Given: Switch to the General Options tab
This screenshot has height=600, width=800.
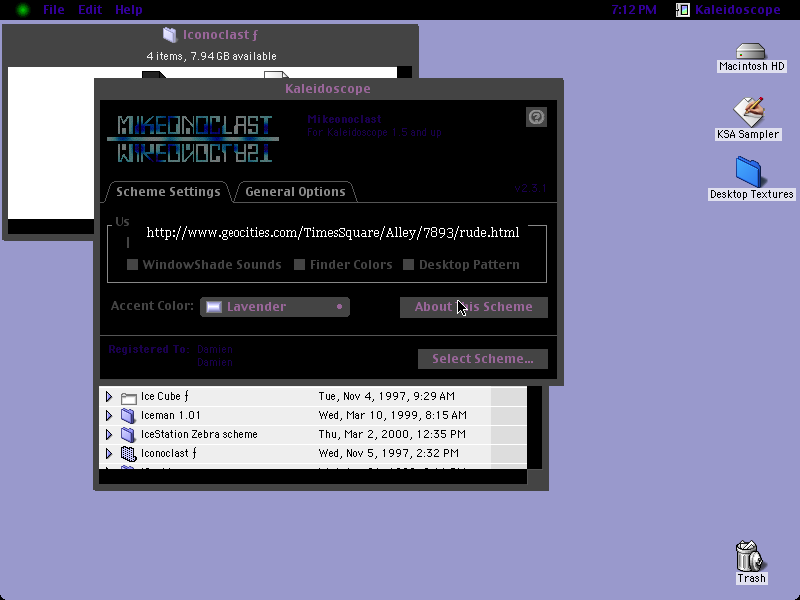Looking at the screenshot, I should (x=295, y=191).
